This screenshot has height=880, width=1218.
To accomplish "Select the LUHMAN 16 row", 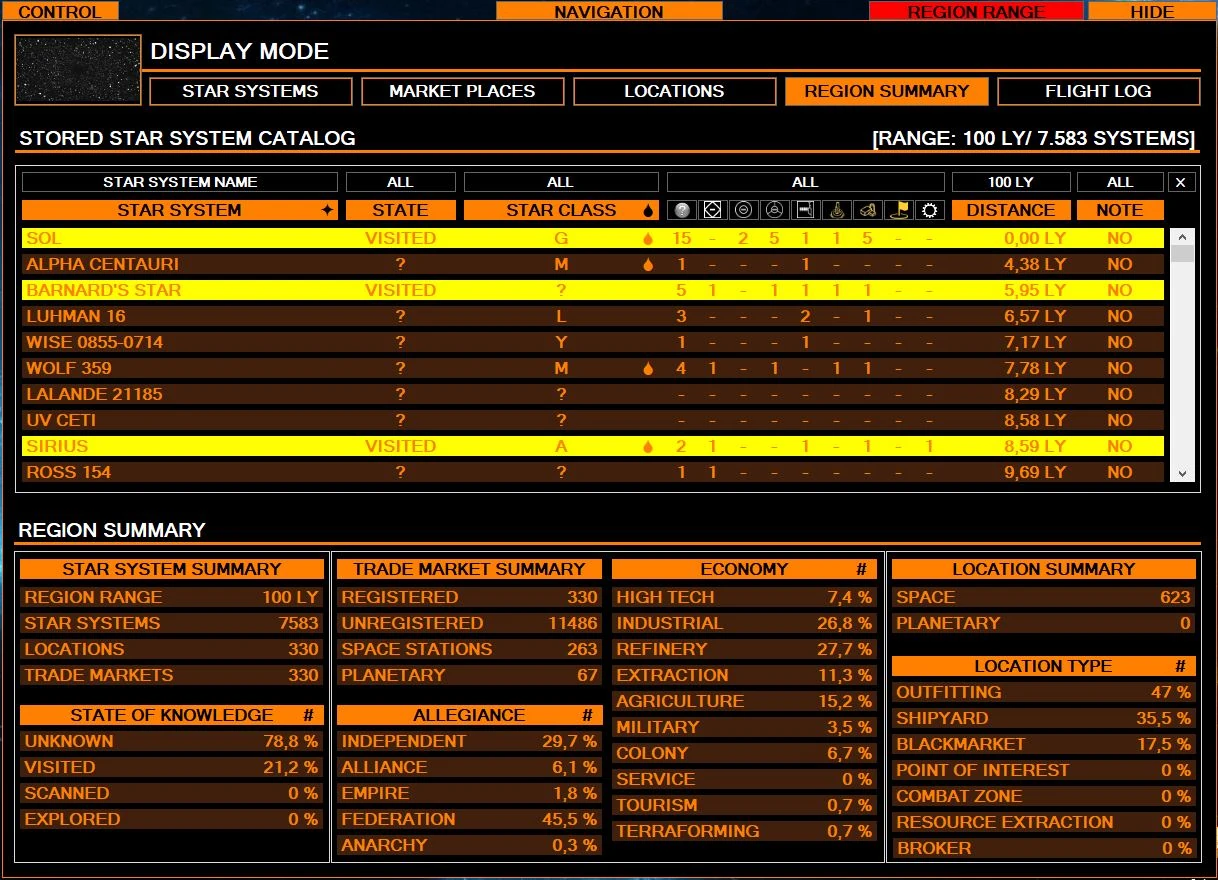I will 593,316.
